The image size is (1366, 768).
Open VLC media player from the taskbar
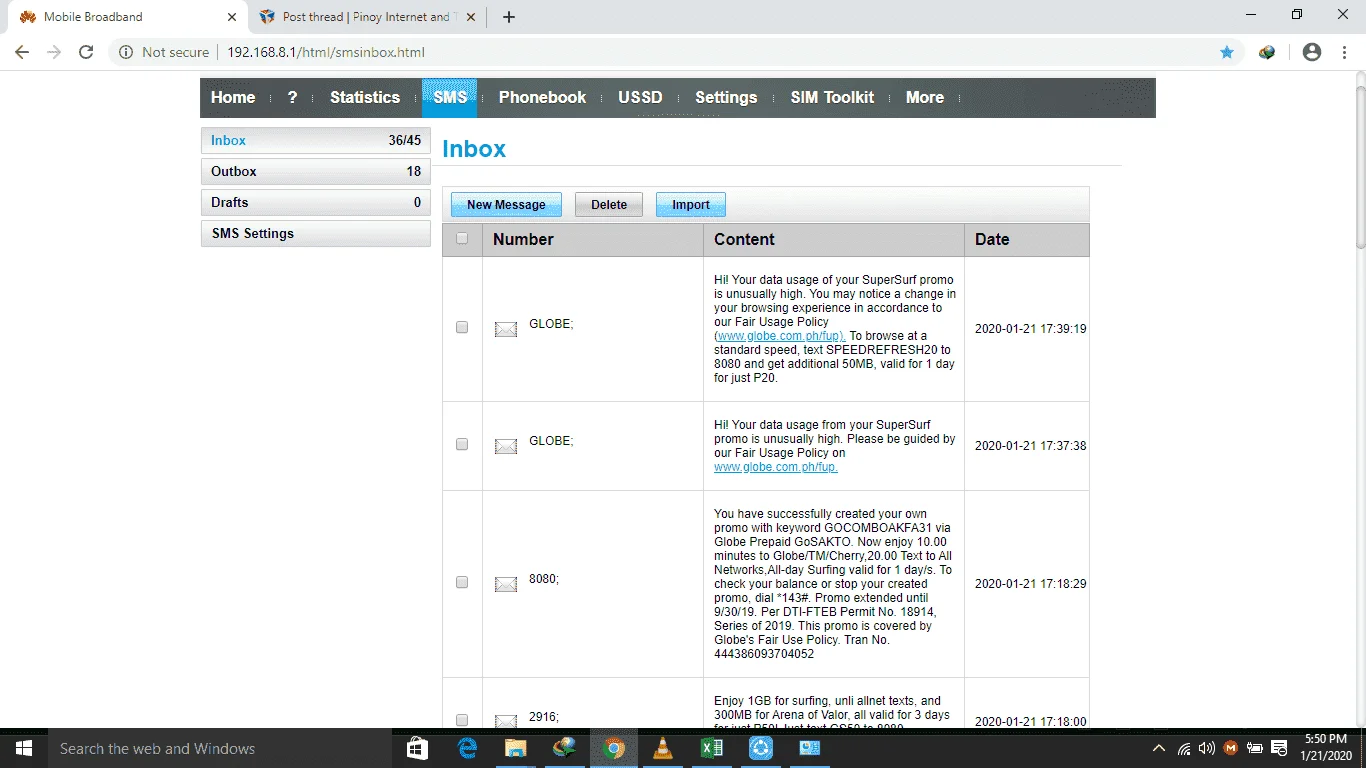[663, 748]
